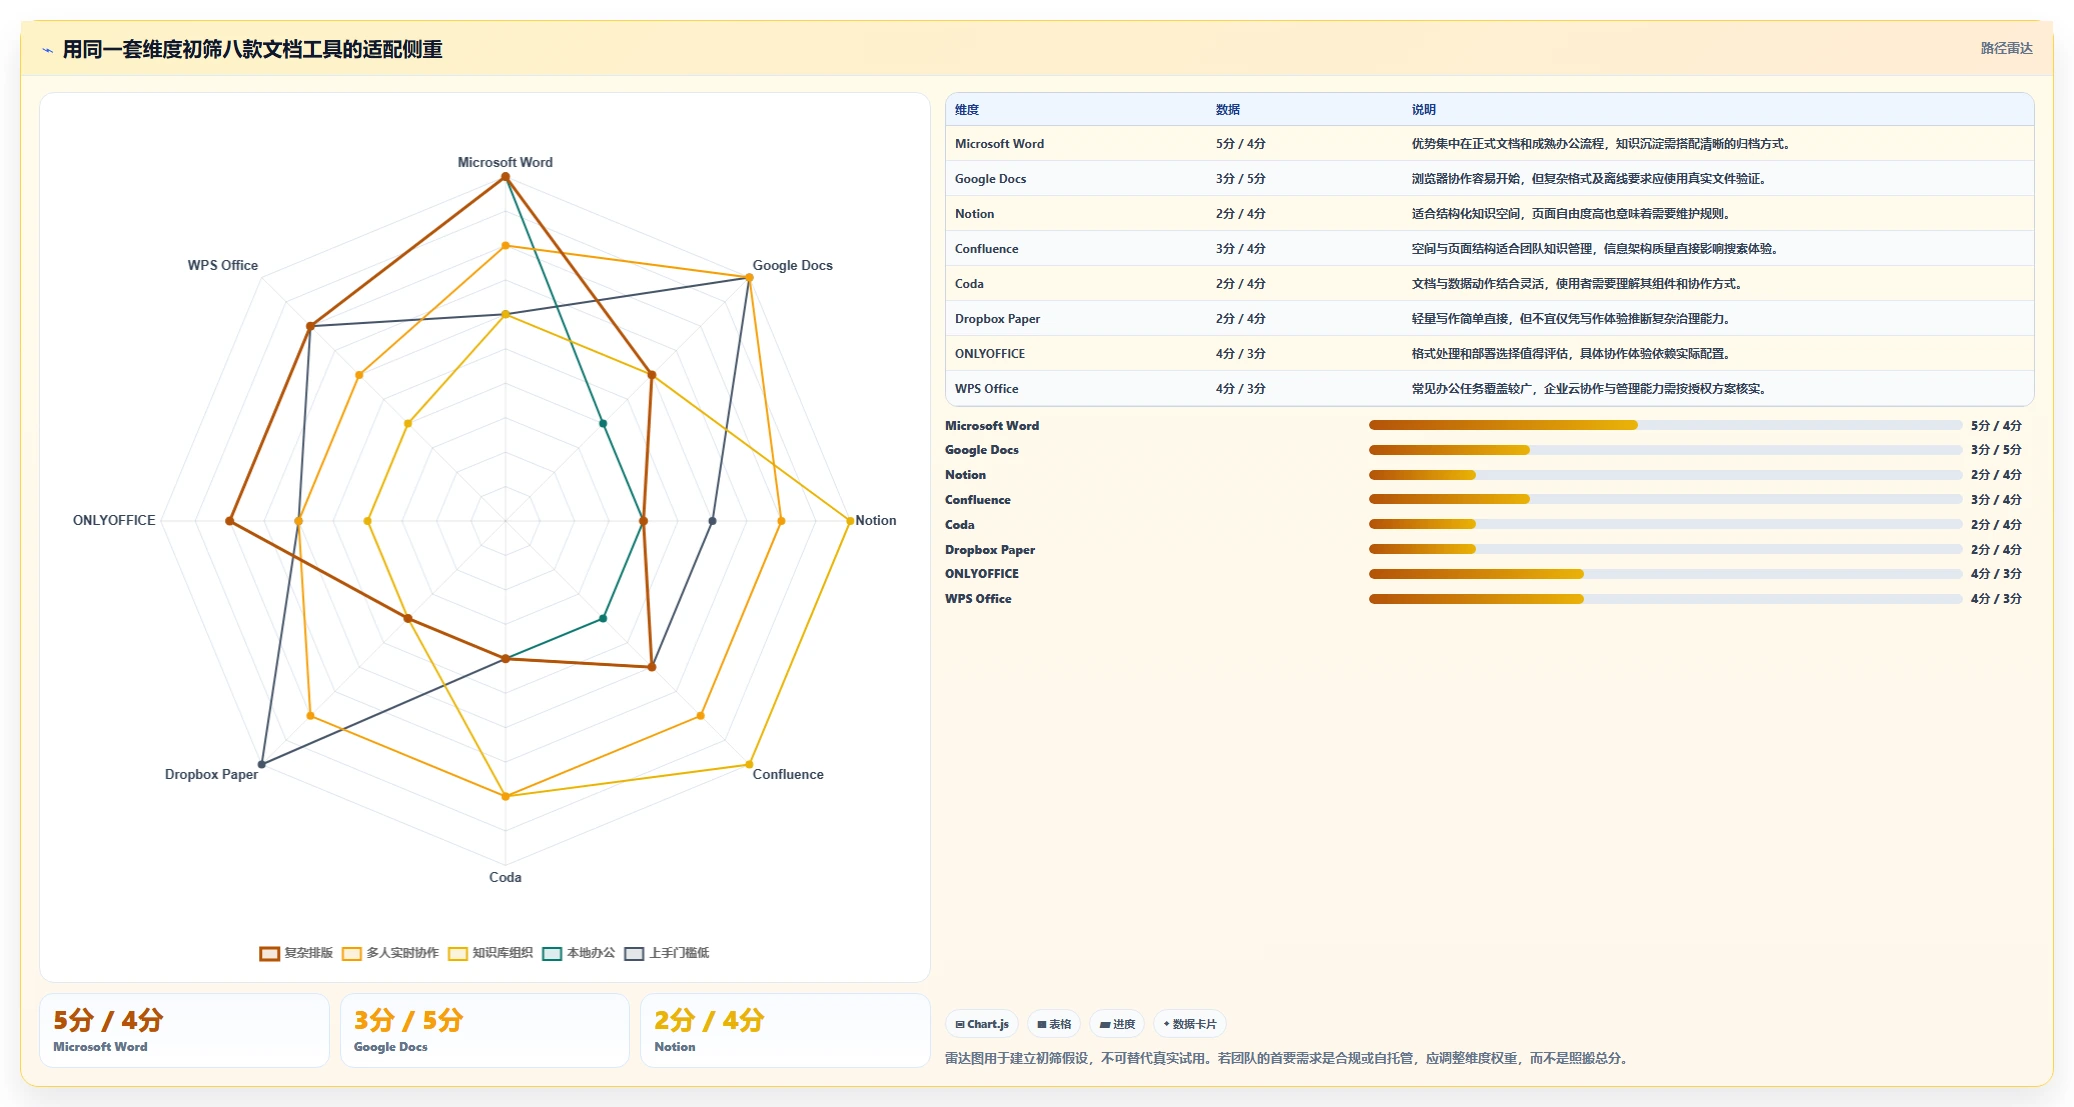Click the ONLYOFFICE progress bar

(1665, 574)
